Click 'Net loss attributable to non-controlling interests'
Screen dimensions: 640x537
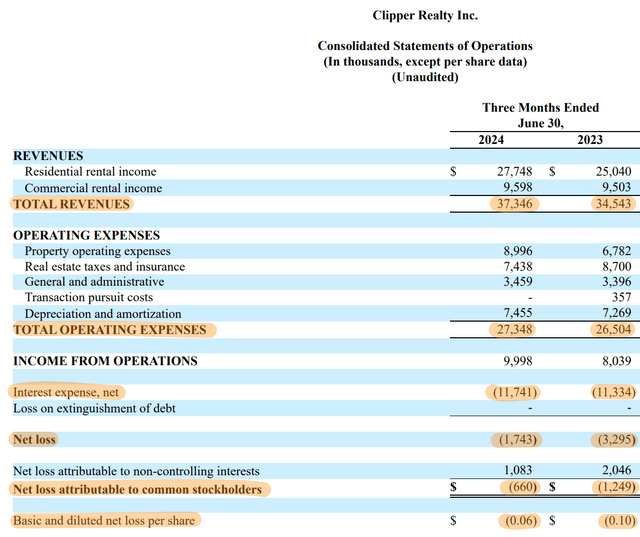coord(136,471)
